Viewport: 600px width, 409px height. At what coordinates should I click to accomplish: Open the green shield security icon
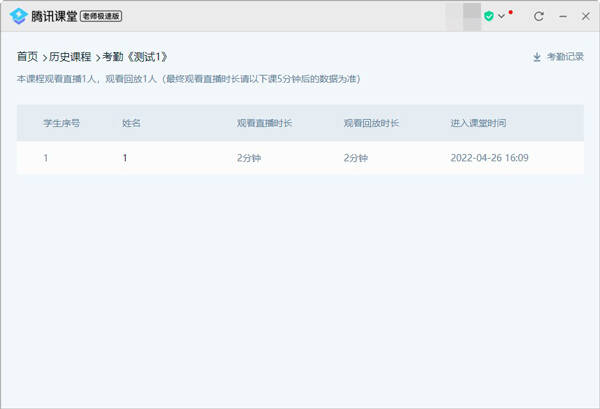(x=489, y=16)
